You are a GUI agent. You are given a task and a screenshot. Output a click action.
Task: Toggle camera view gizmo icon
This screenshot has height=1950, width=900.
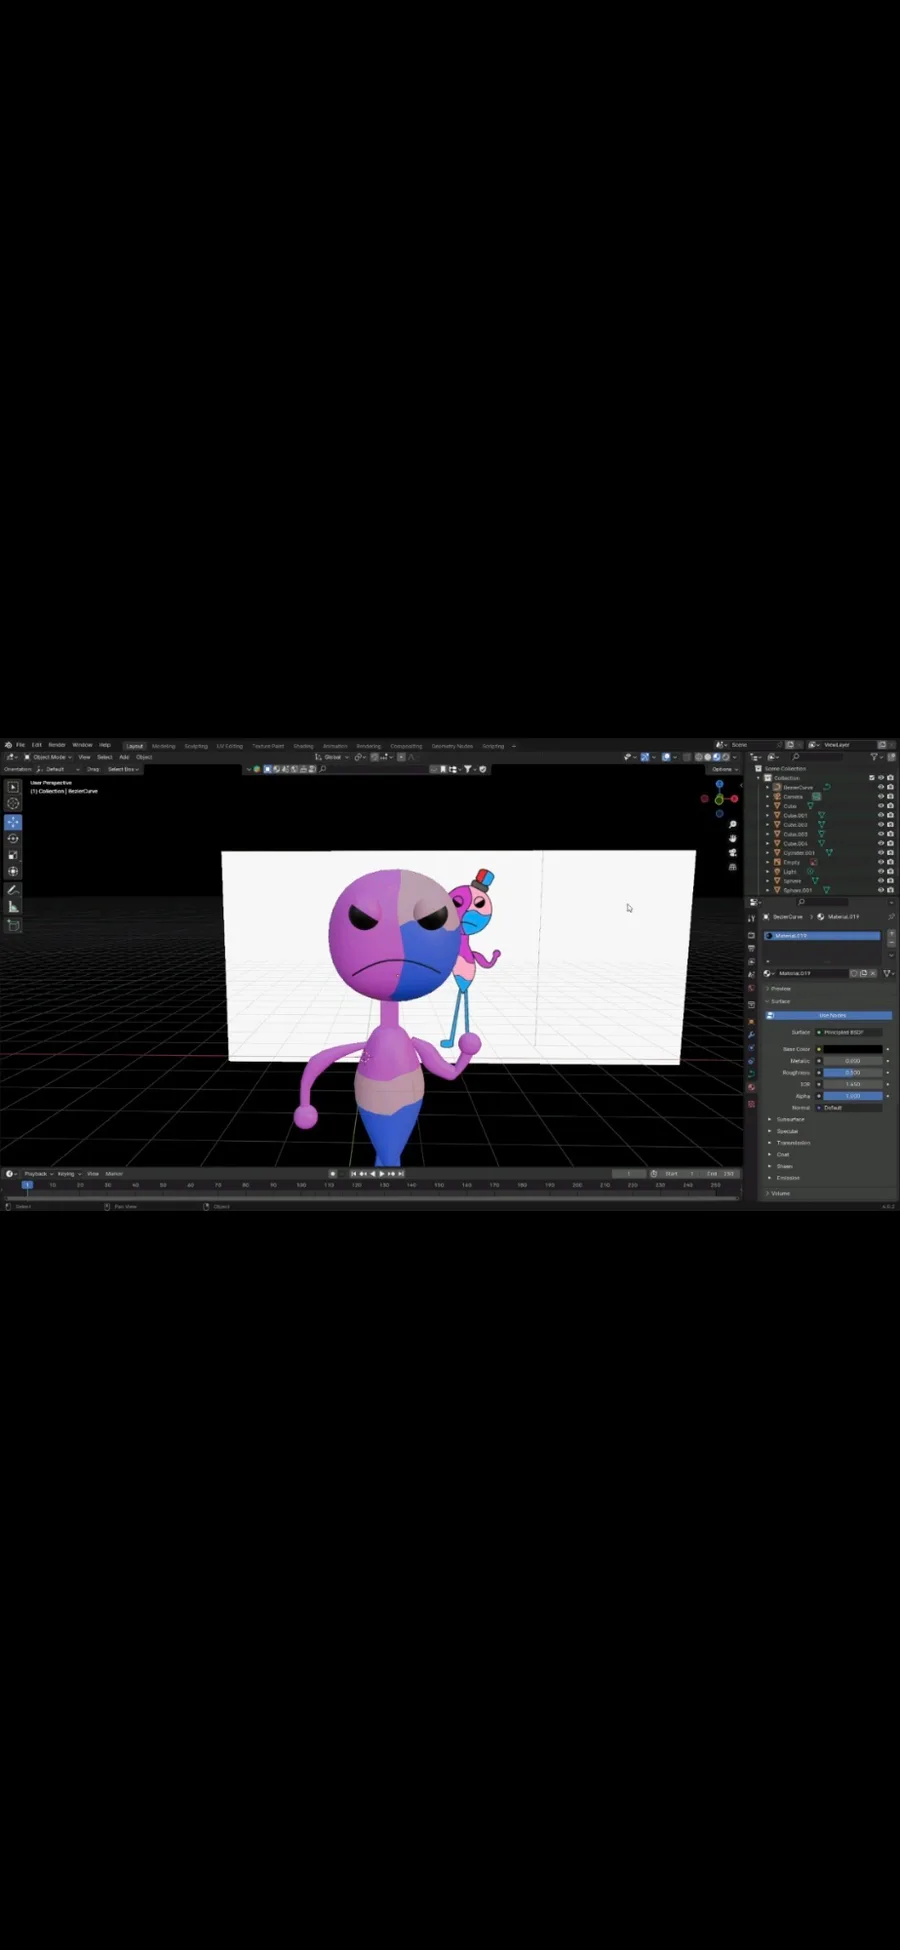pos(733,852)
